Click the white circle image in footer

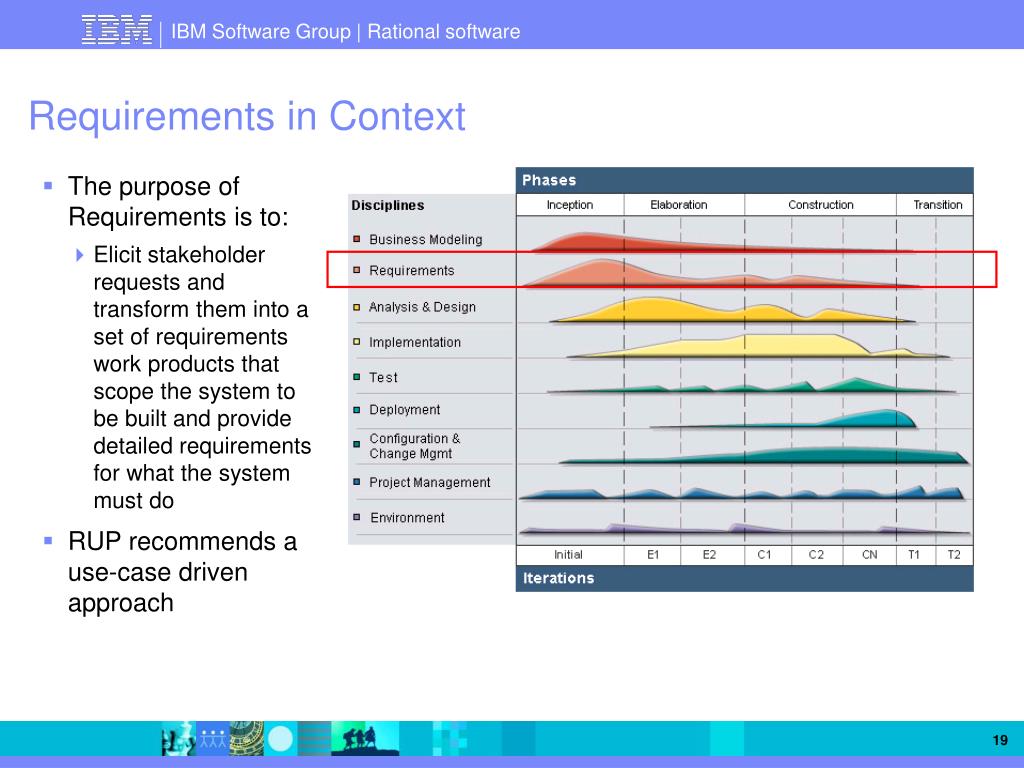pos(281,739)
